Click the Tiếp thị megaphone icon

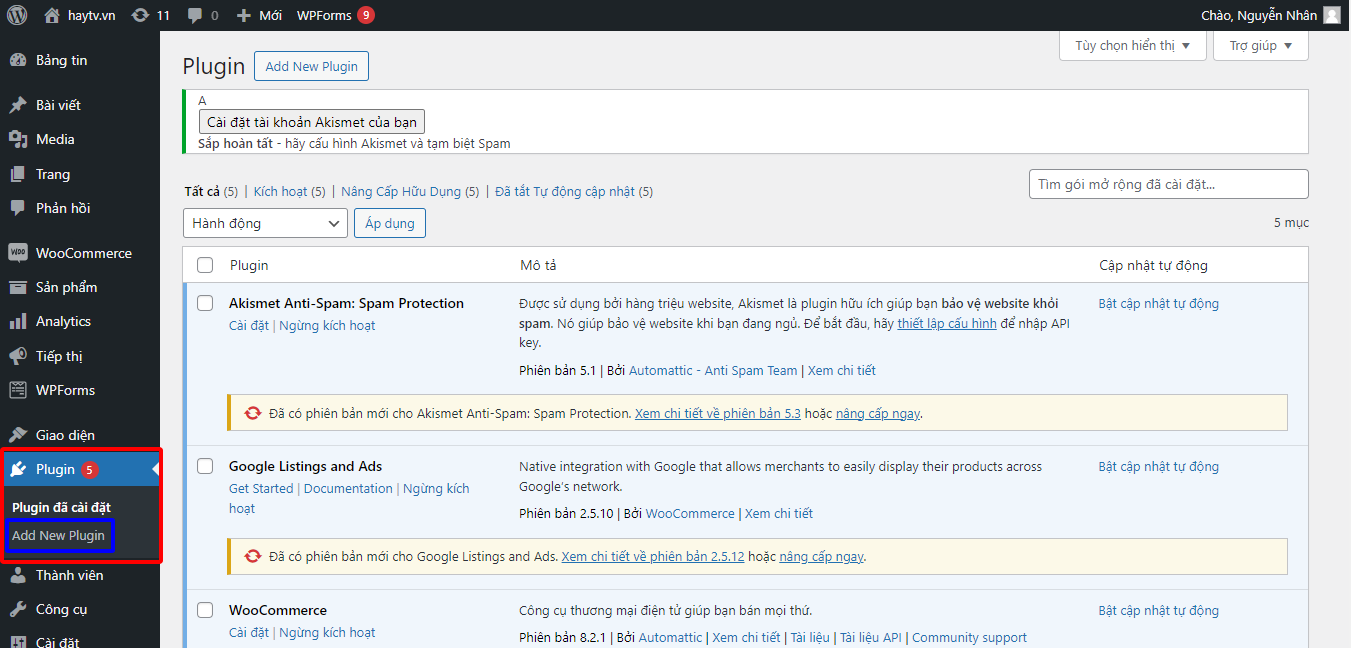click(18, 356)
